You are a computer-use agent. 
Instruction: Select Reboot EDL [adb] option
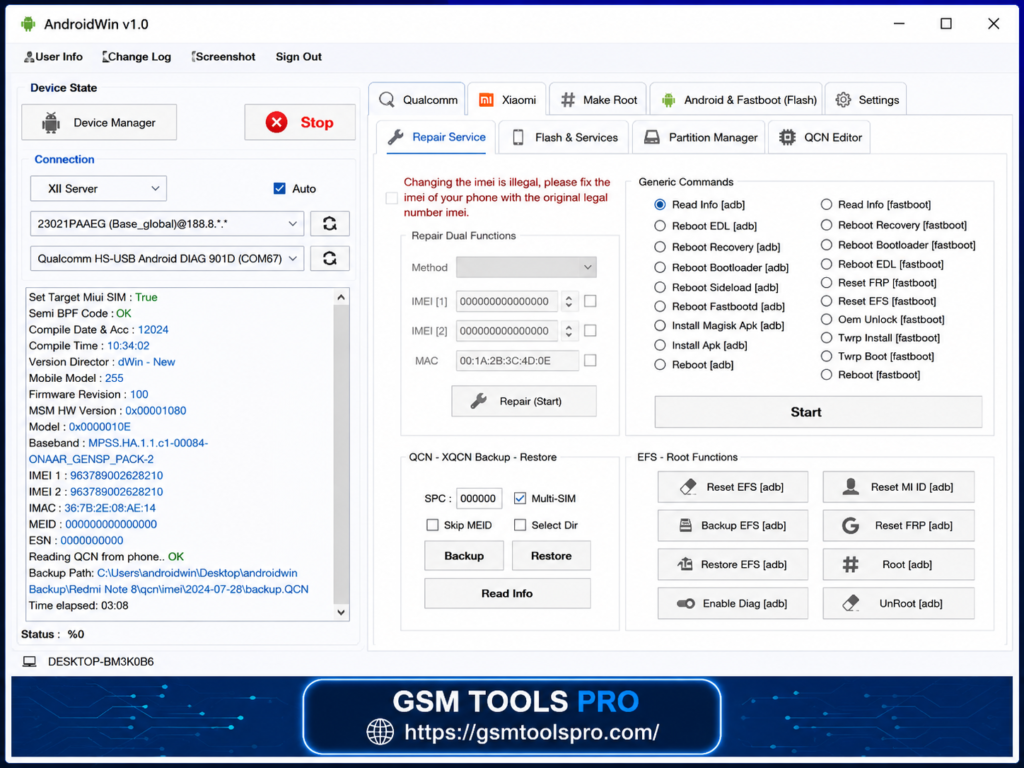pyautogui.click(x=660, y=226)
